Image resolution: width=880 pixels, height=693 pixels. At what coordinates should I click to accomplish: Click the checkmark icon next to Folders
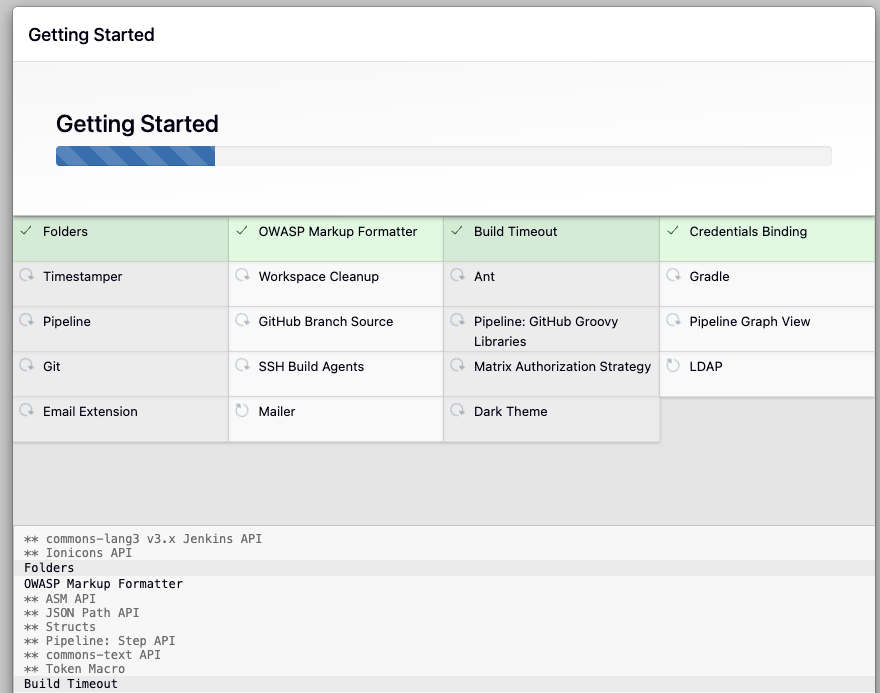[x=26, y=231]
